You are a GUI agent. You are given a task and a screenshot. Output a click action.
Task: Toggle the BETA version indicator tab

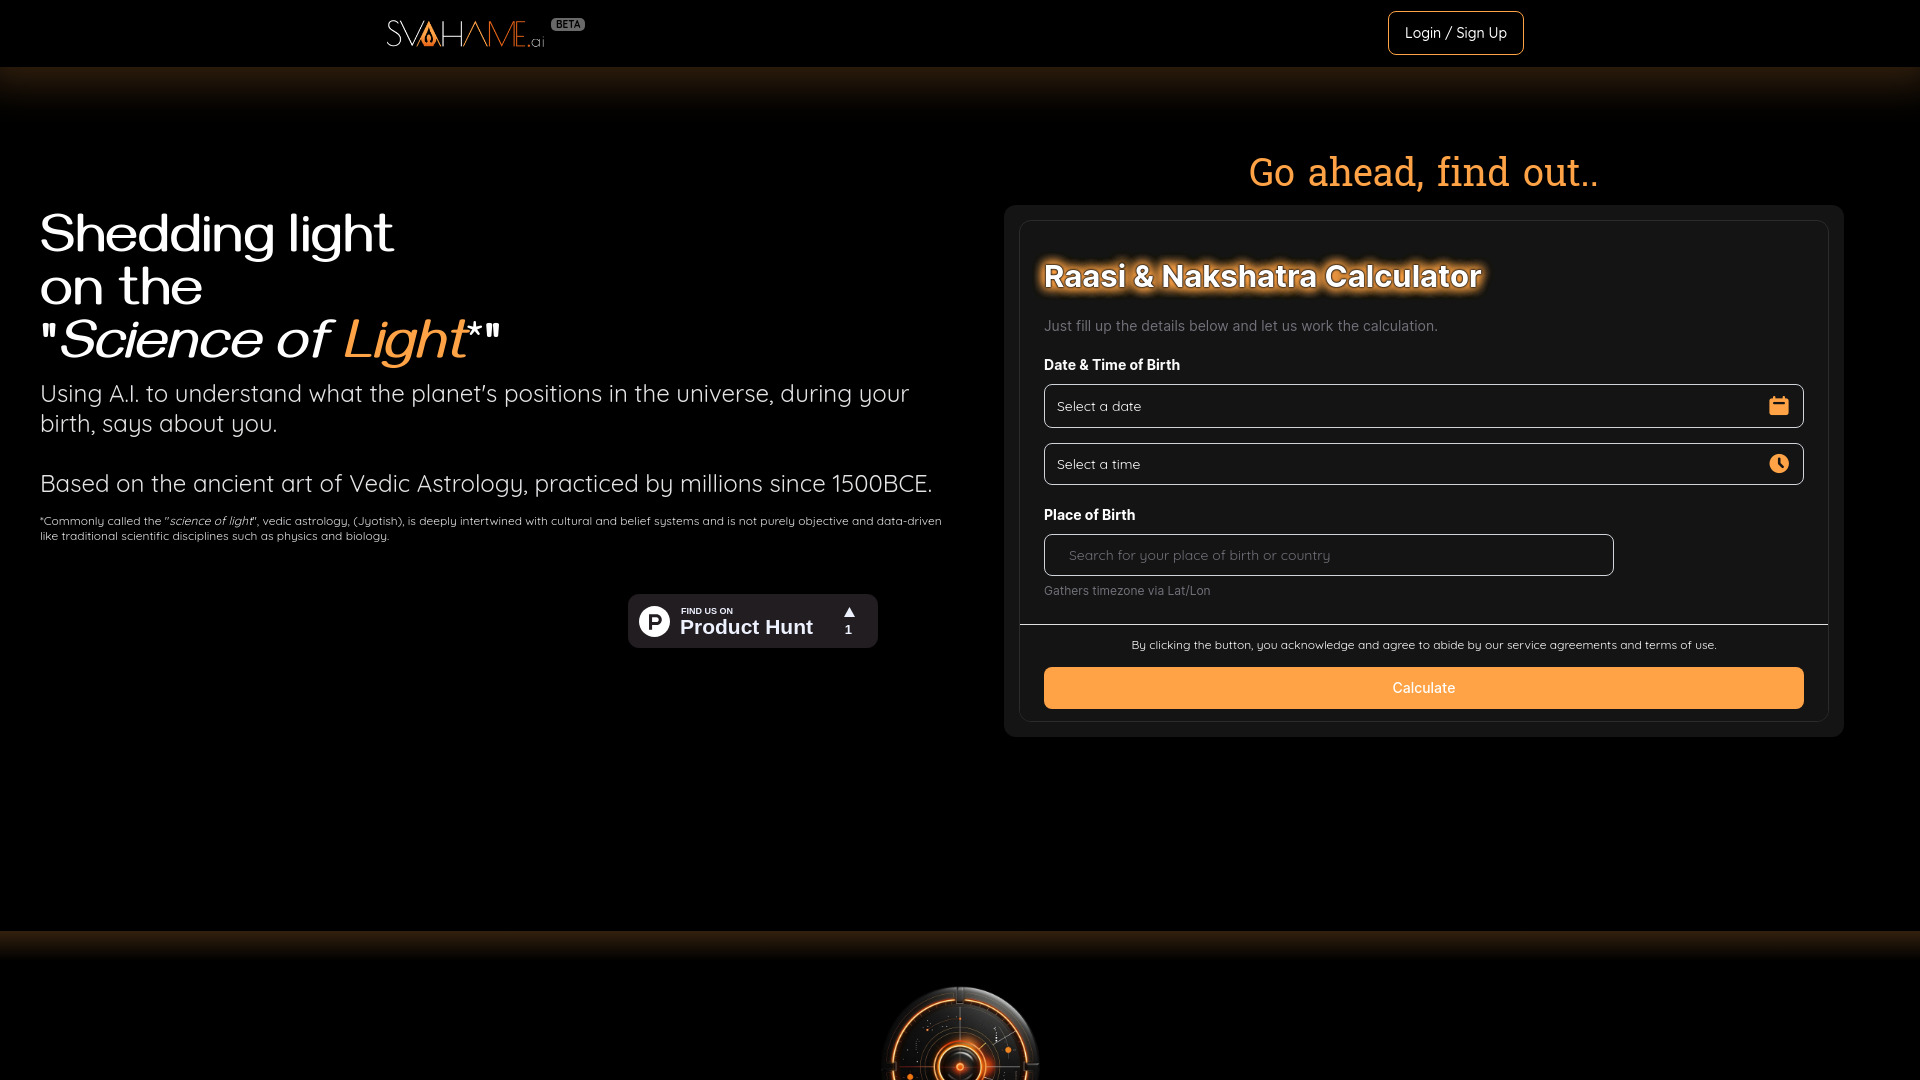coord(568,24)
